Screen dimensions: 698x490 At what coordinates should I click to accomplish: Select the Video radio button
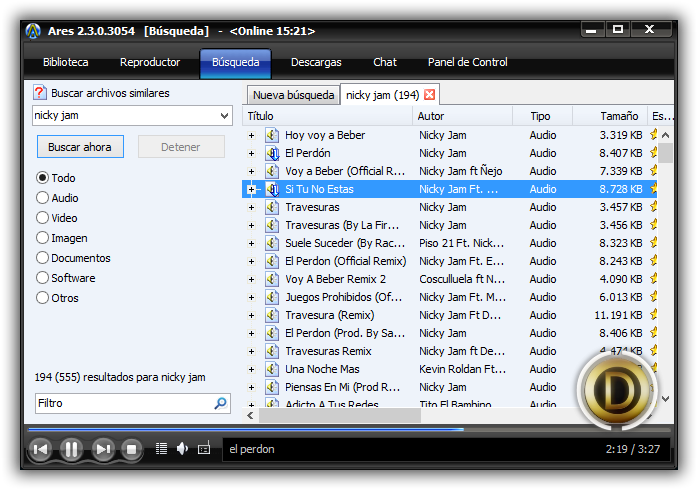coord(42,218)
